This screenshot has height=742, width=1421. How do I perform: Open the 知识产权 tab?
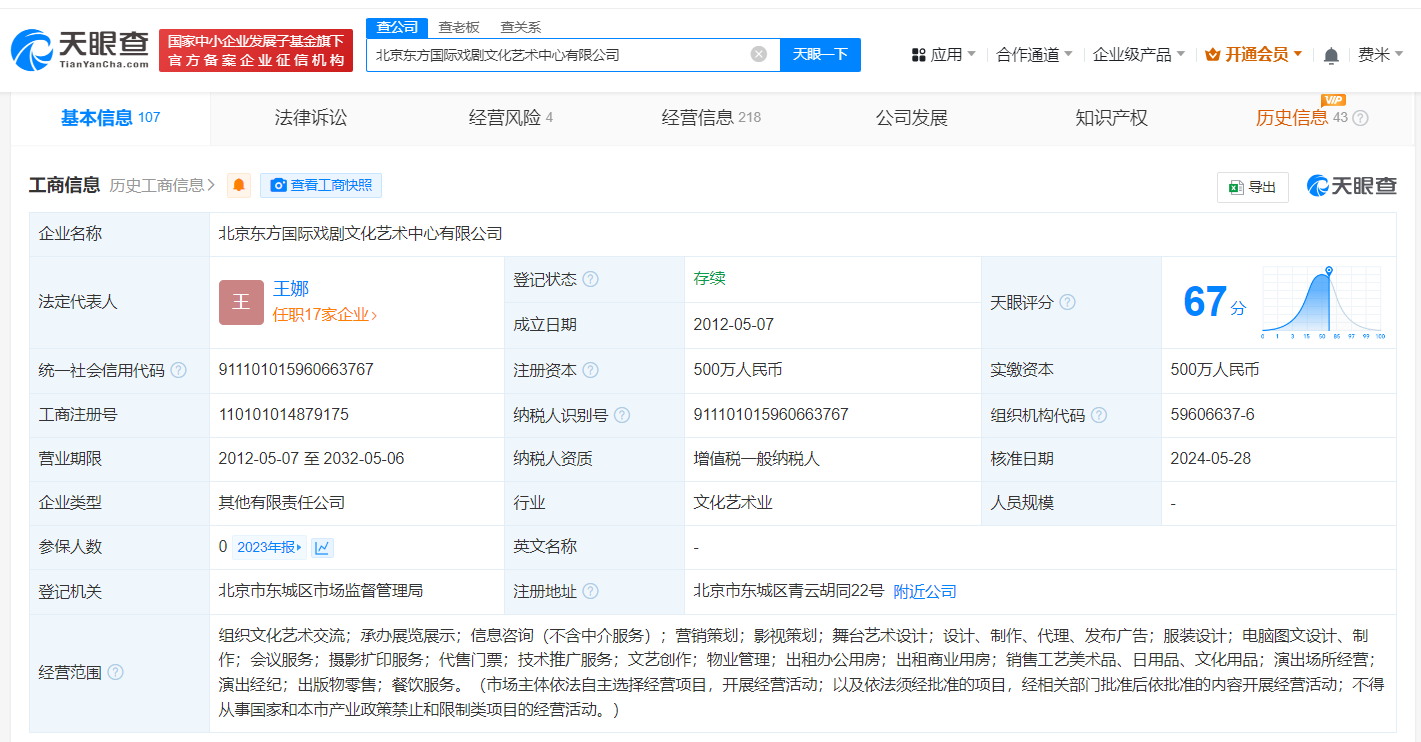pos(1111,118)
